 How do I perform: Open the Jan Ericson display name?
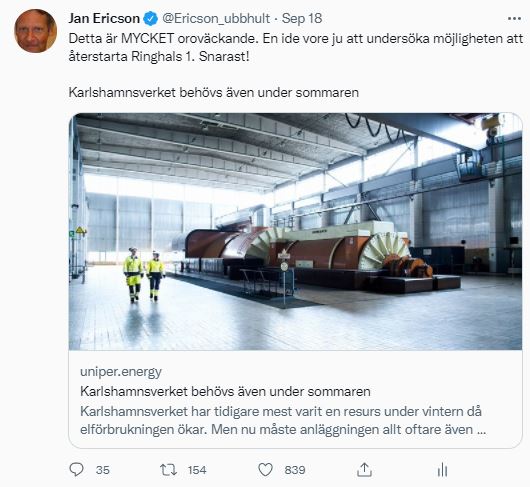tap(104, 18)
